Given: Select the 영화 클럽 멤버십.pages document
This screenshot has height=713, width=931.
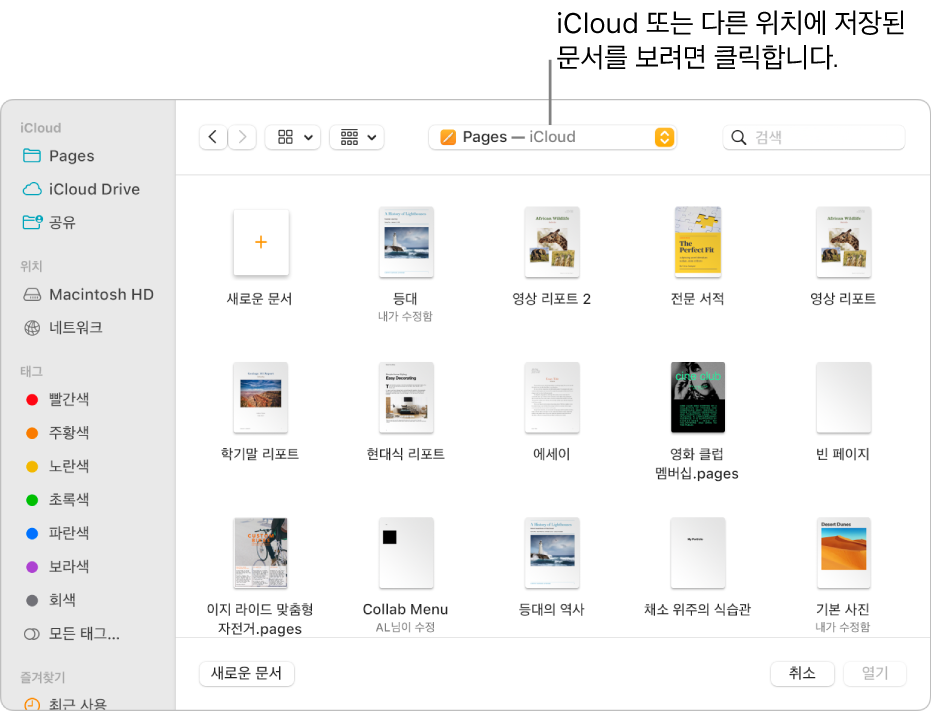Looking at the screenshot, I should [x=698, y=398].
